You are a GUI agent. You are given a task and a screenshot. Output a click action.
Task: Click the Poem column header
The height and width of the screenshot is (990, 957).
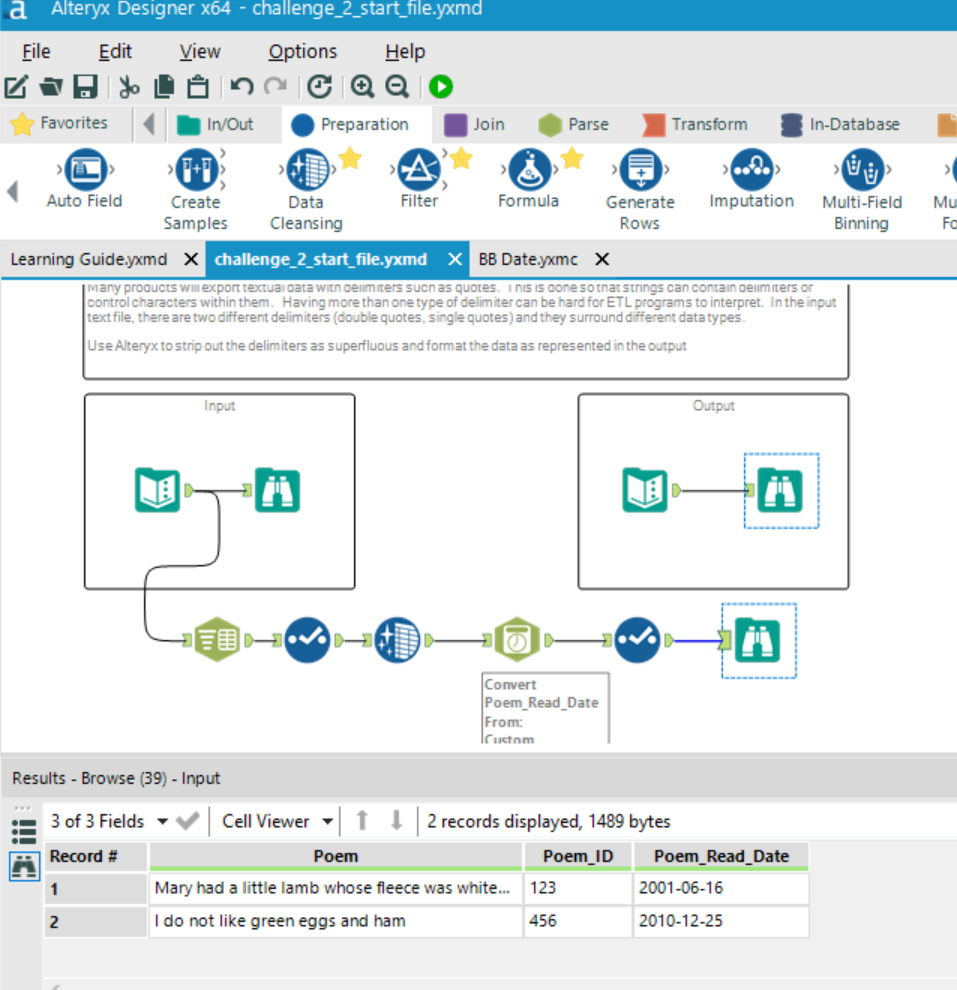pos(336,856)
